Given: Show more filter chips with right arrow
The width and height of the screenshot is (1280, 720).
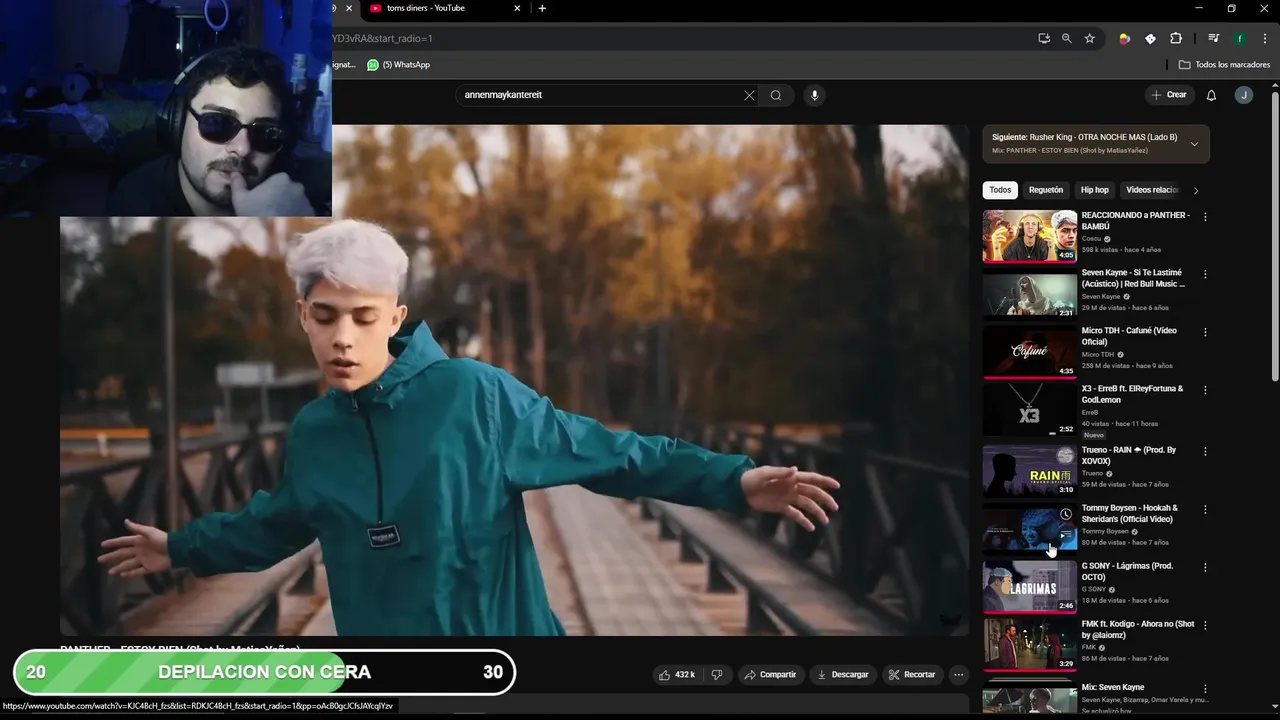Looking at the screenshot, I should pyautogui.click(x=1196, y=190).
